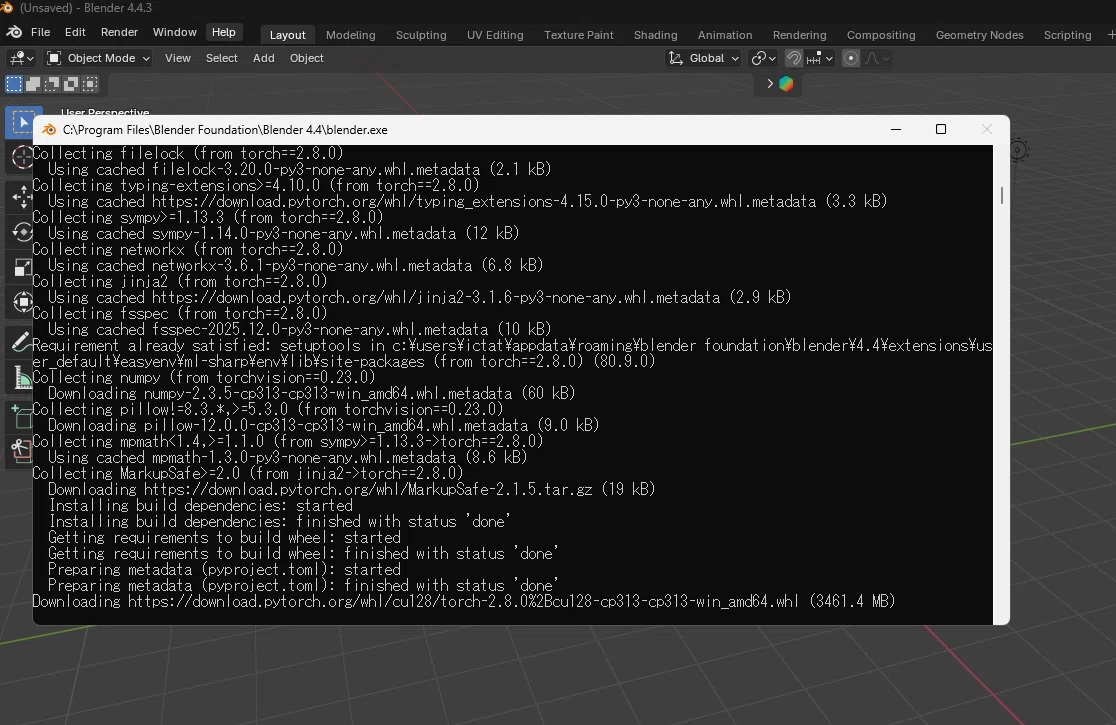
Task: Click the 'Collecting filelock' console line
Action: pos(188,153)
